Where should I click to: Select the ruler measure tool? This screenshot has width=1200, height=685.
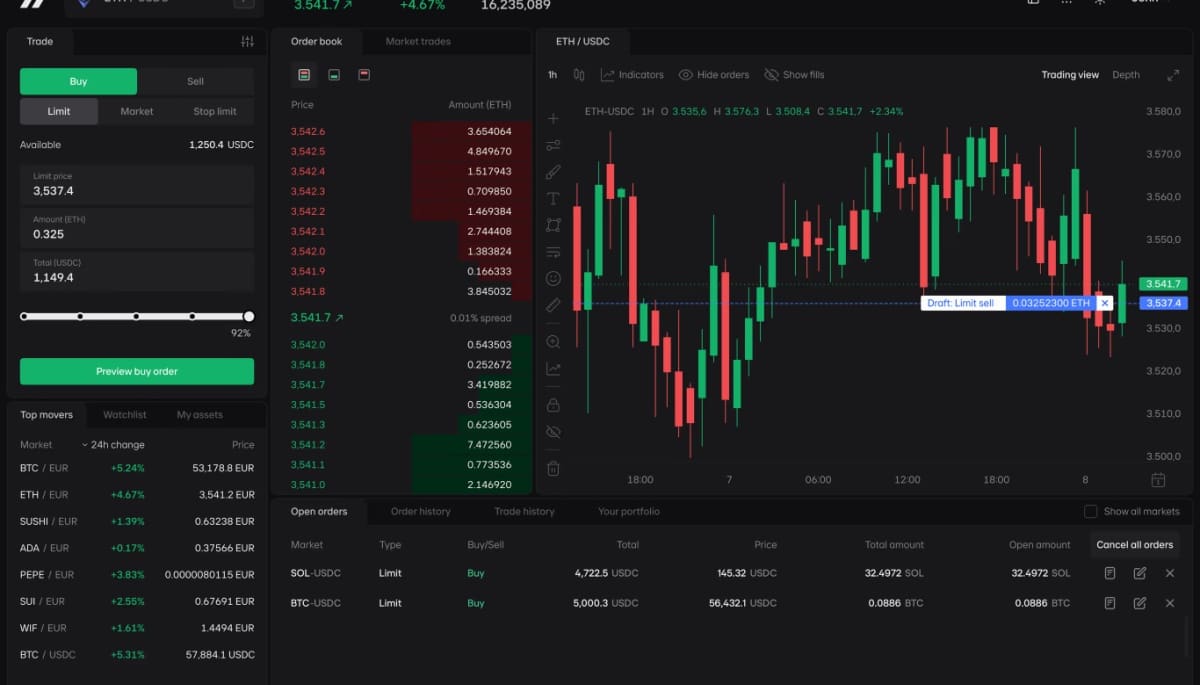553,305
